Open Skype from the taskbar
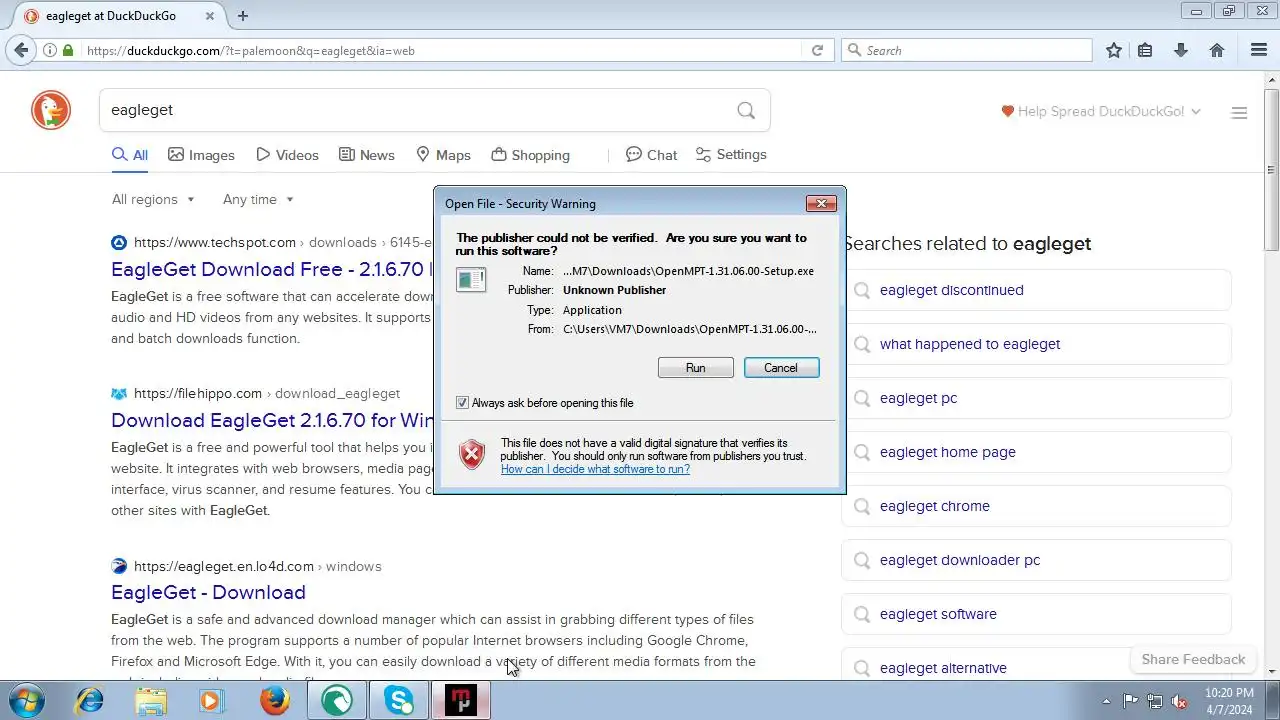 click(x=399, y=701)
